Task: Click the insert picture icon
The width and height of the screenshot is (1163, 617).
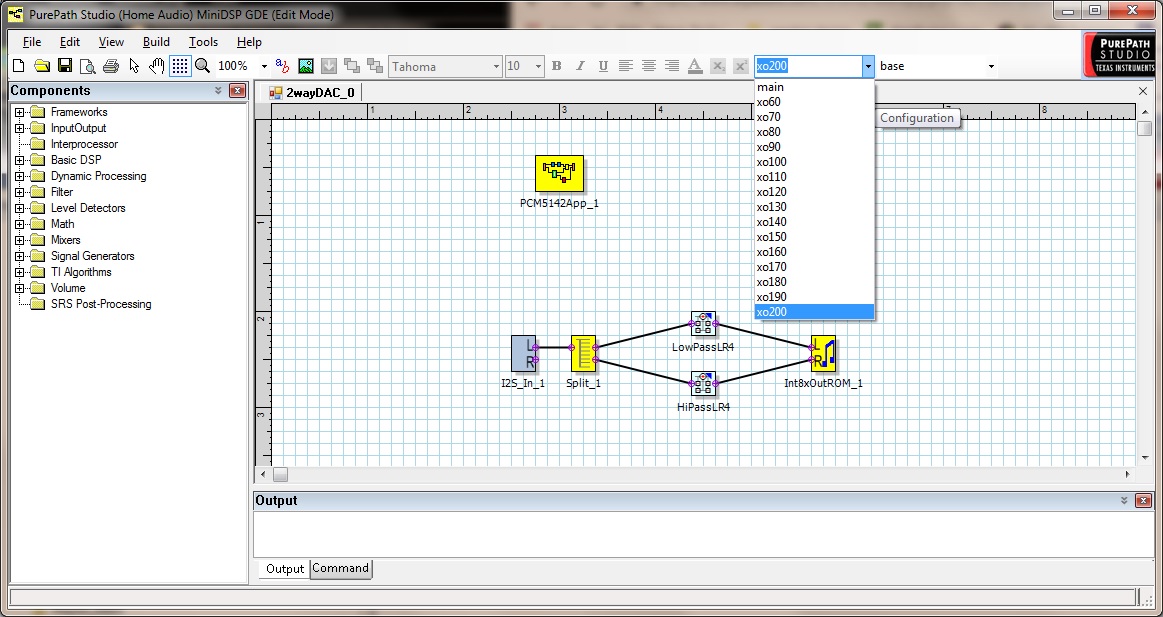Action: point(306,66)
